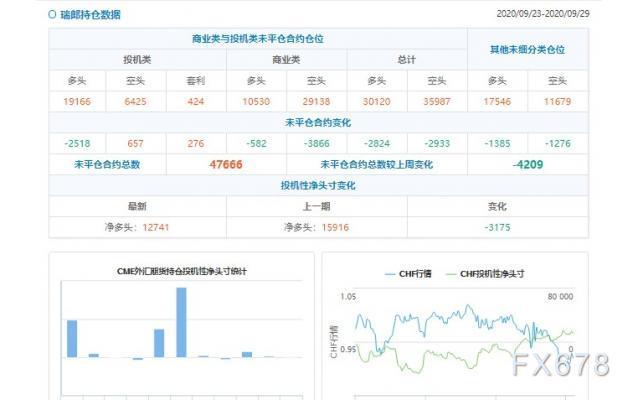Select the change value -582
Image resolution: width=640 pixels, height=400 pixels.
[256, 144]
